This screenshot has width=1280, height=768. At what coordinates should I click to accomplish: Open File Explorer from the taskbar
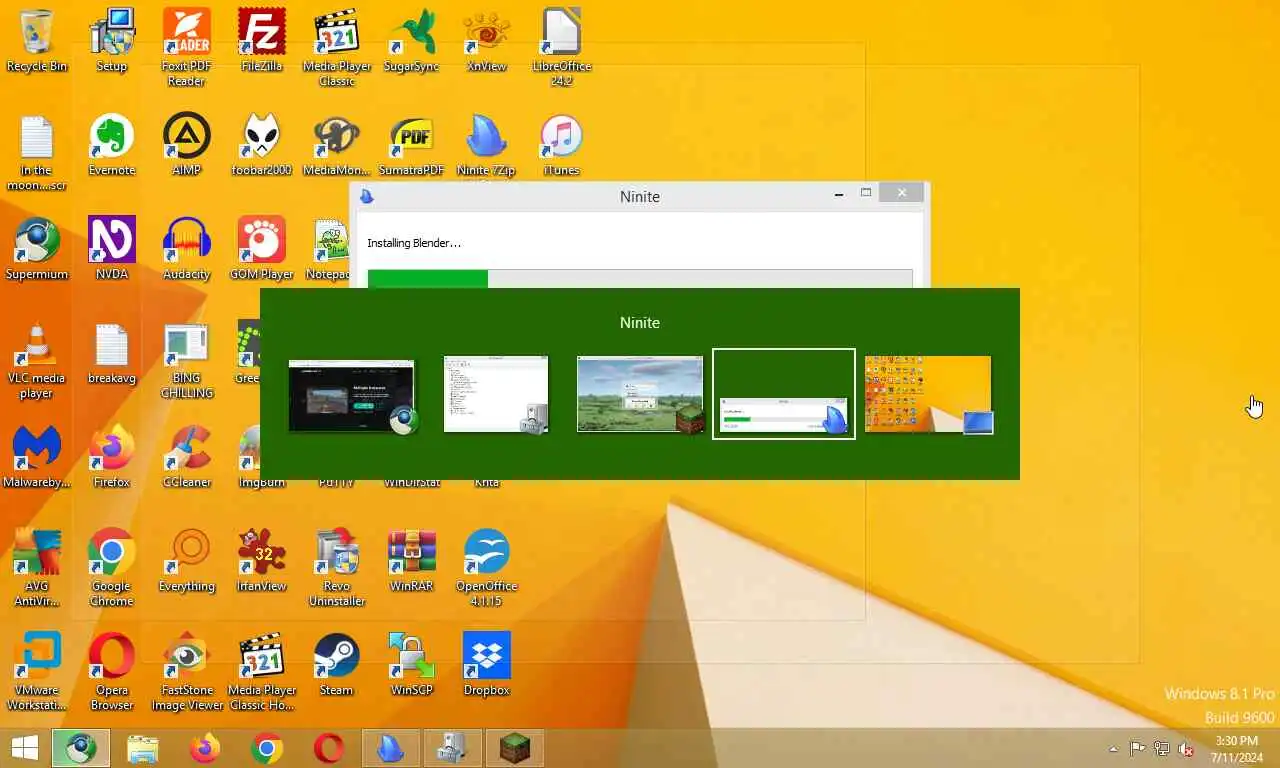click(x=143, y=748)
